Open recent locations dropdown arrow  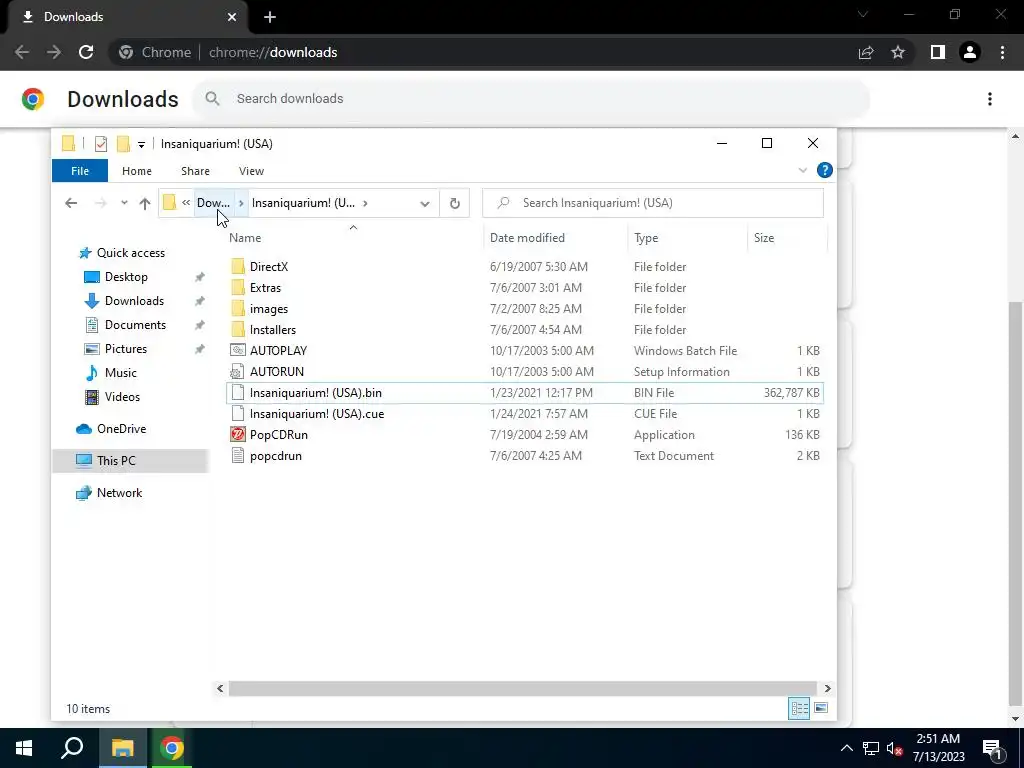click(x=124, y=203)
